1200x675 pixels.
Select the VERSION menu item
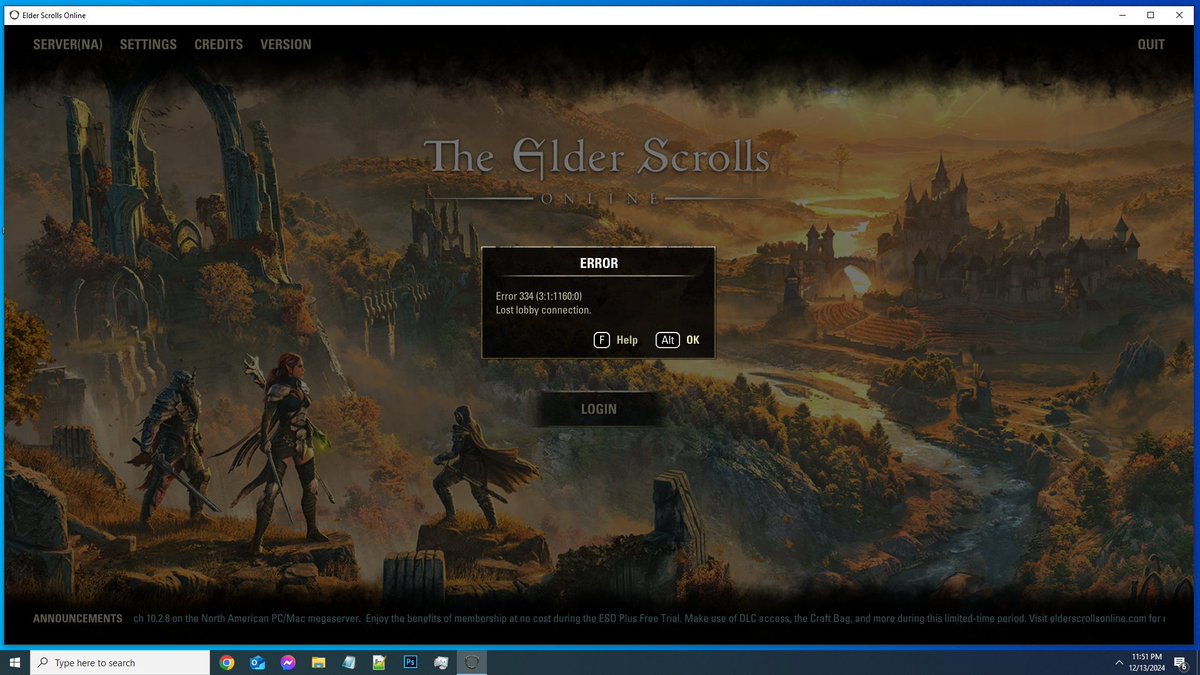tap(285, 44)
